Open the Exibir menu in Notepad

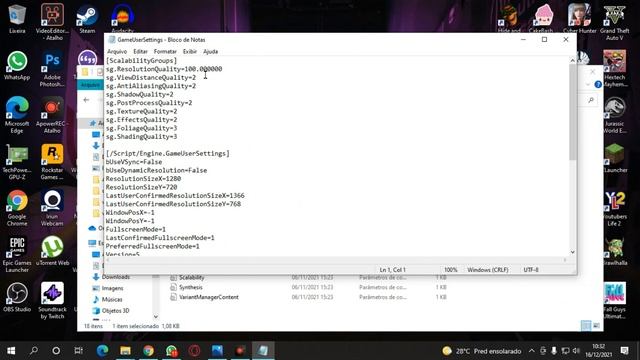[189, 51]
